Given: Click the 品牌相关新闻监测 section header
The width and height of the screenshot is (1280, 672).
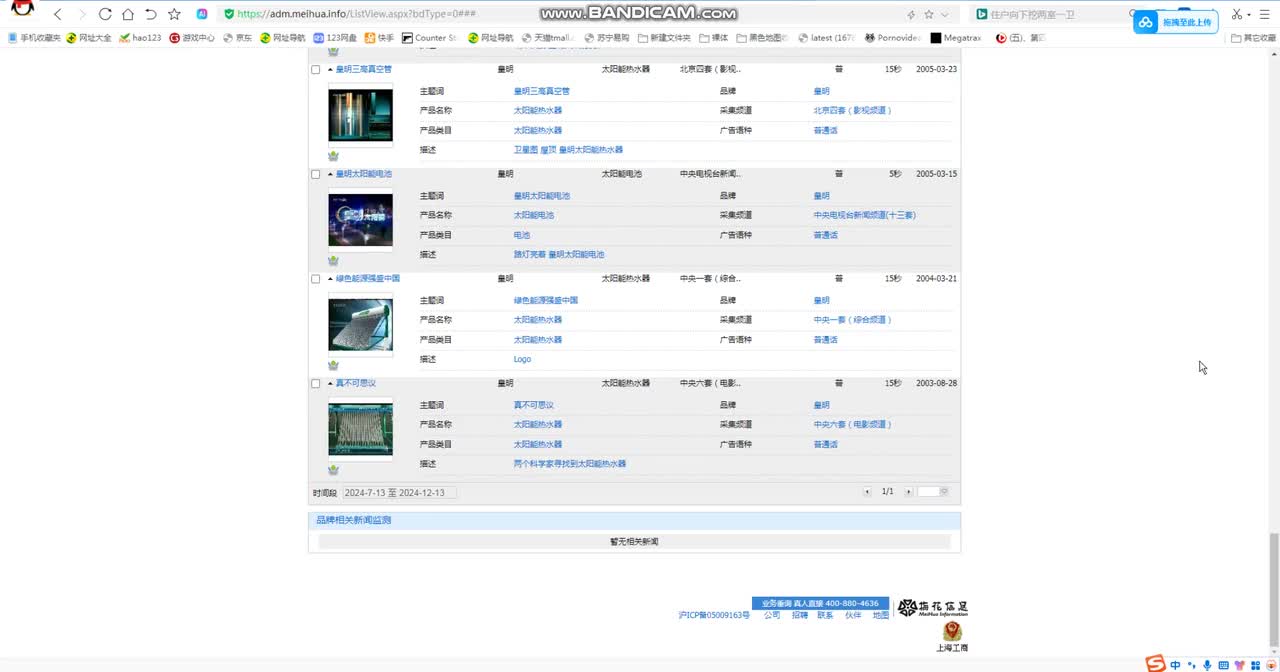Looking at the screenshot, I should [635, 521].
